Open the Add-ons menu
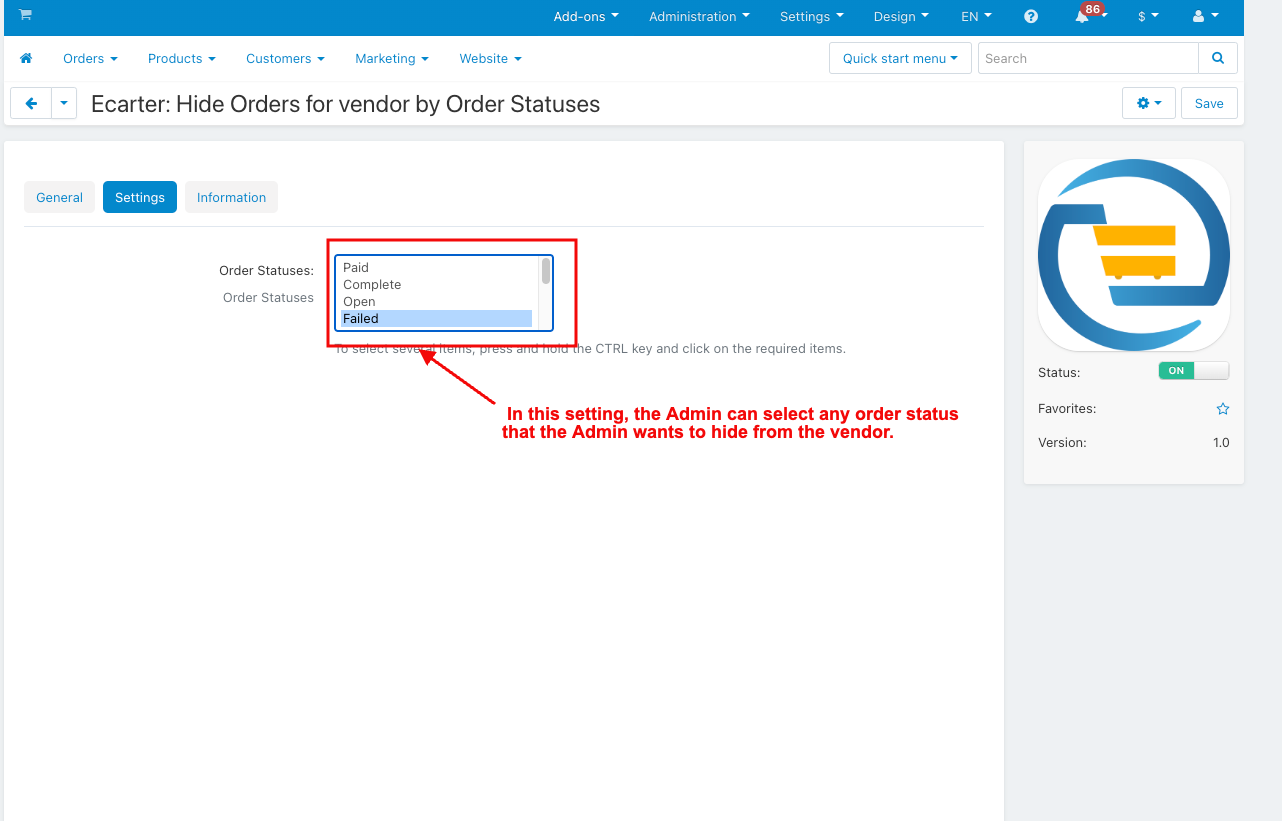 [x=585, y=16]
